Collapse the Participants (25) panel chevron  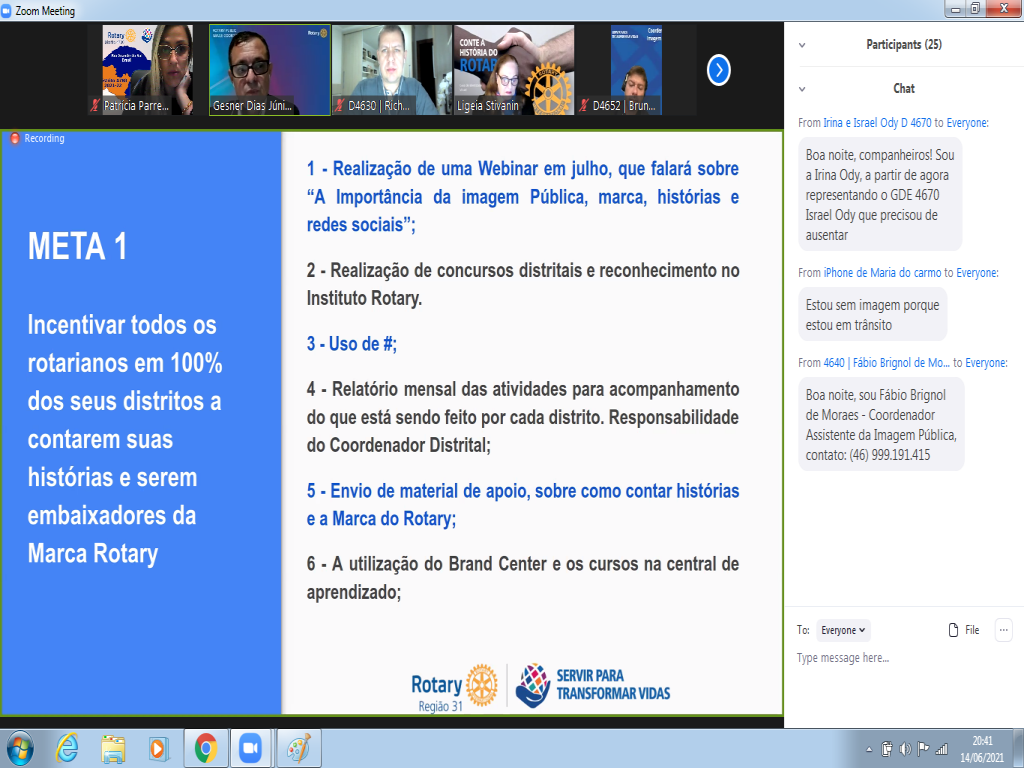(803, 45)
